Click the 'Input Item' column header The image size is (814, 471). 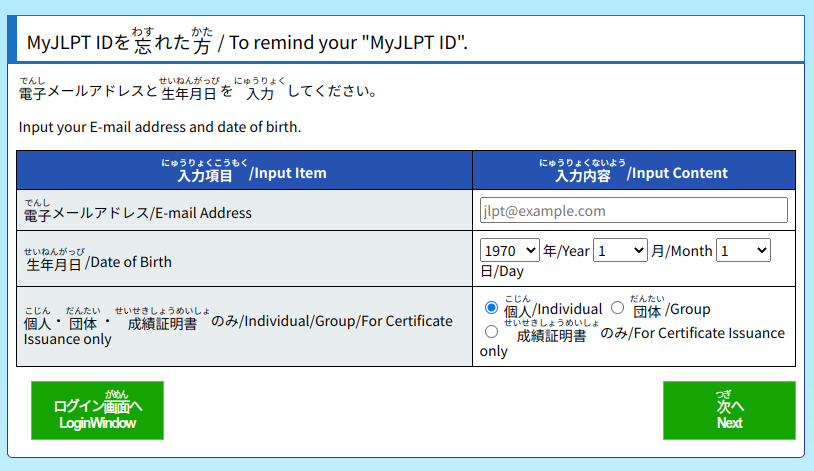(x=245, y=170)
